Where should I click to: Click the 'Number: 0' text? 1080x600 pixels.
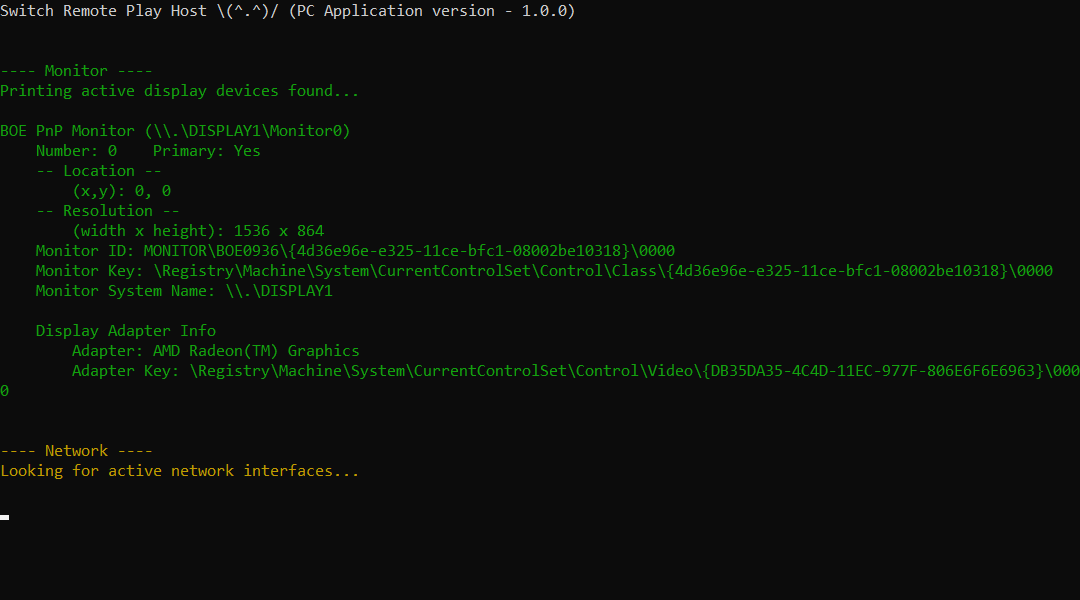(76, 151)
